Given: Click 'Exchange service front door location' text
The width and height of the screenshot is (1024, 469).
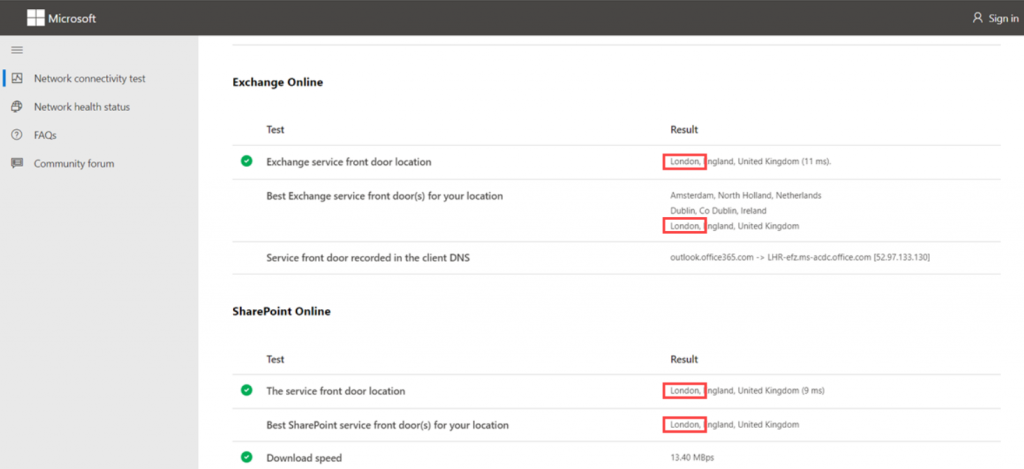Looking at the screenshot, I should click(x=349, y=162).
